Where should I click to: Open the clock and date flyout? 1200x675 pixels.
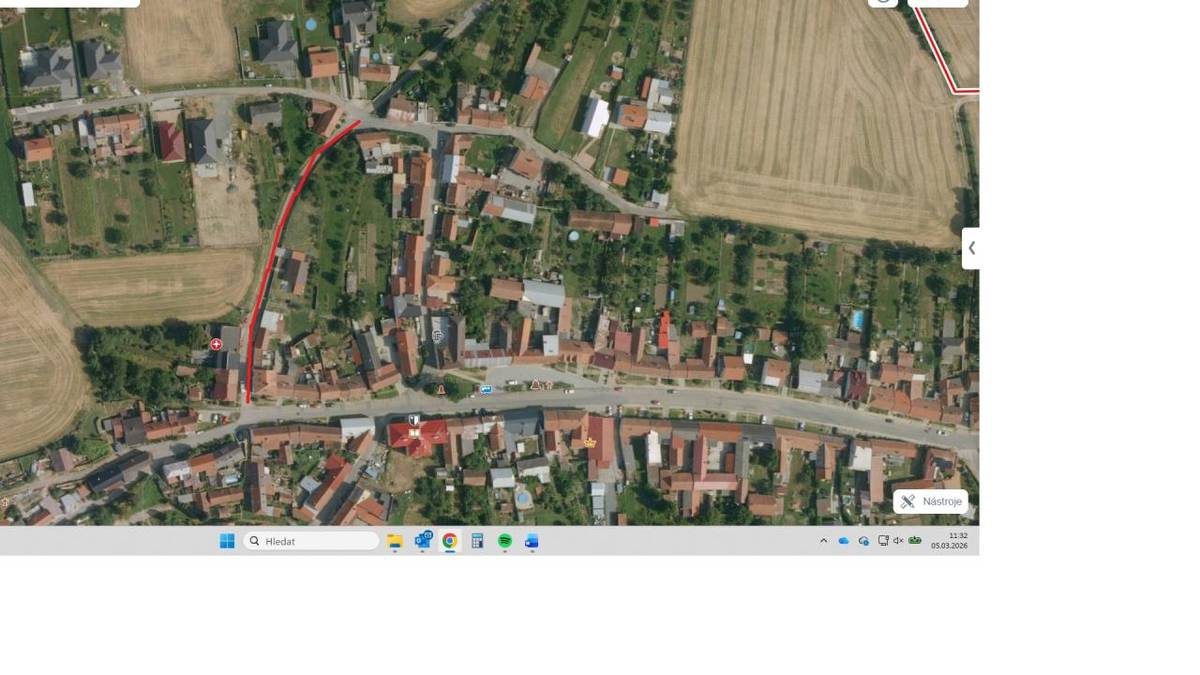949,541
